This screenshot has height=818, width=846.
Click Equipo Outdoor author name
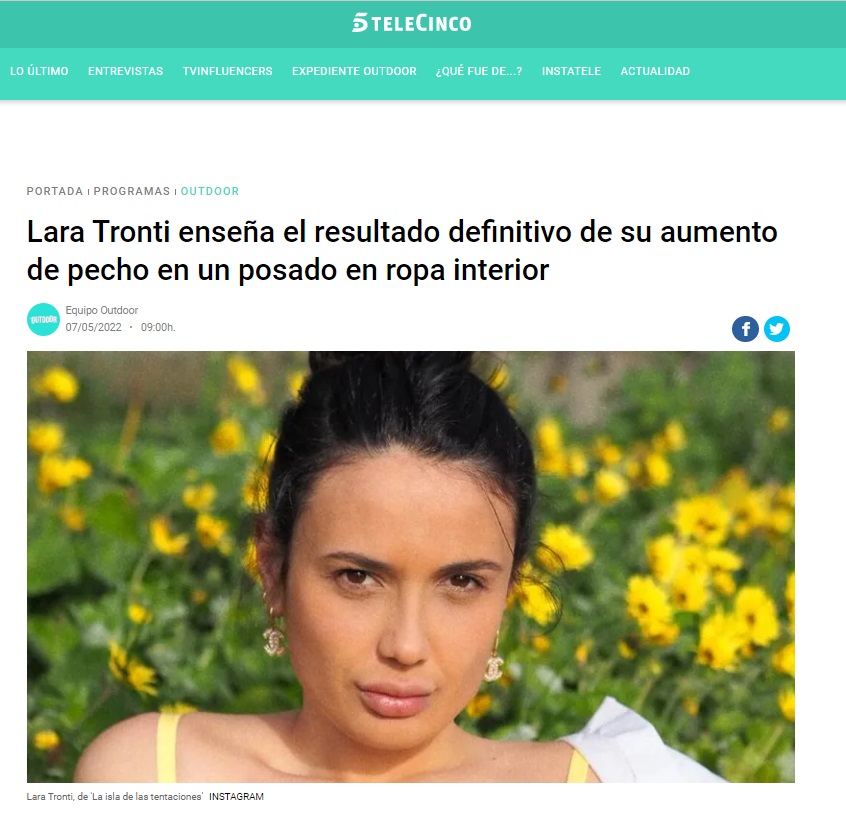pyautogui.click(x=102, y=310)
